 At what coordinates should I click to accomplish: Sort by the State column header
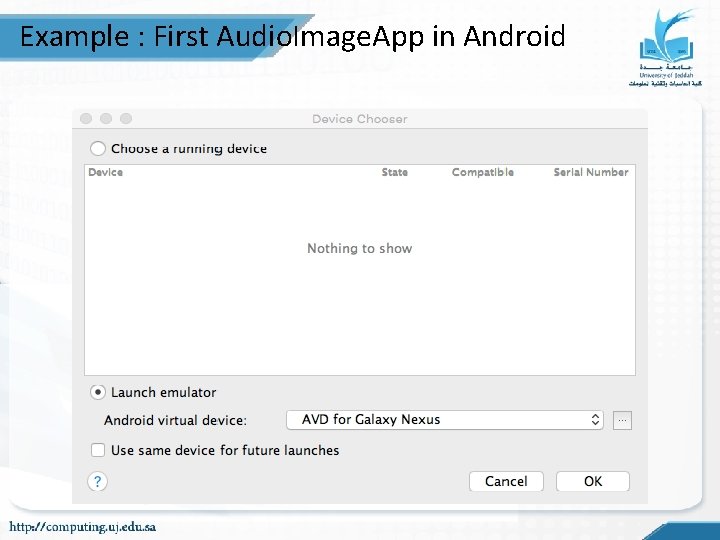pyautogui.click(x=394, y=172)
